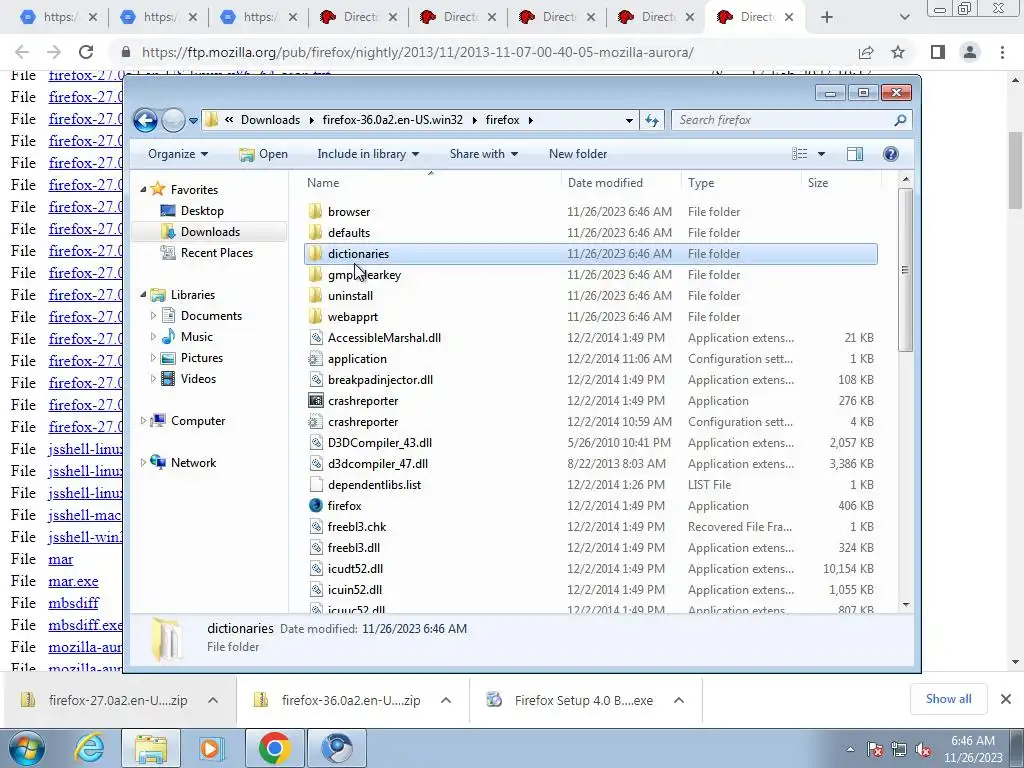The width and height of the screenshot is (1024, 768).
Task: Click New folder in toolbar
Action: pos(578,154)
